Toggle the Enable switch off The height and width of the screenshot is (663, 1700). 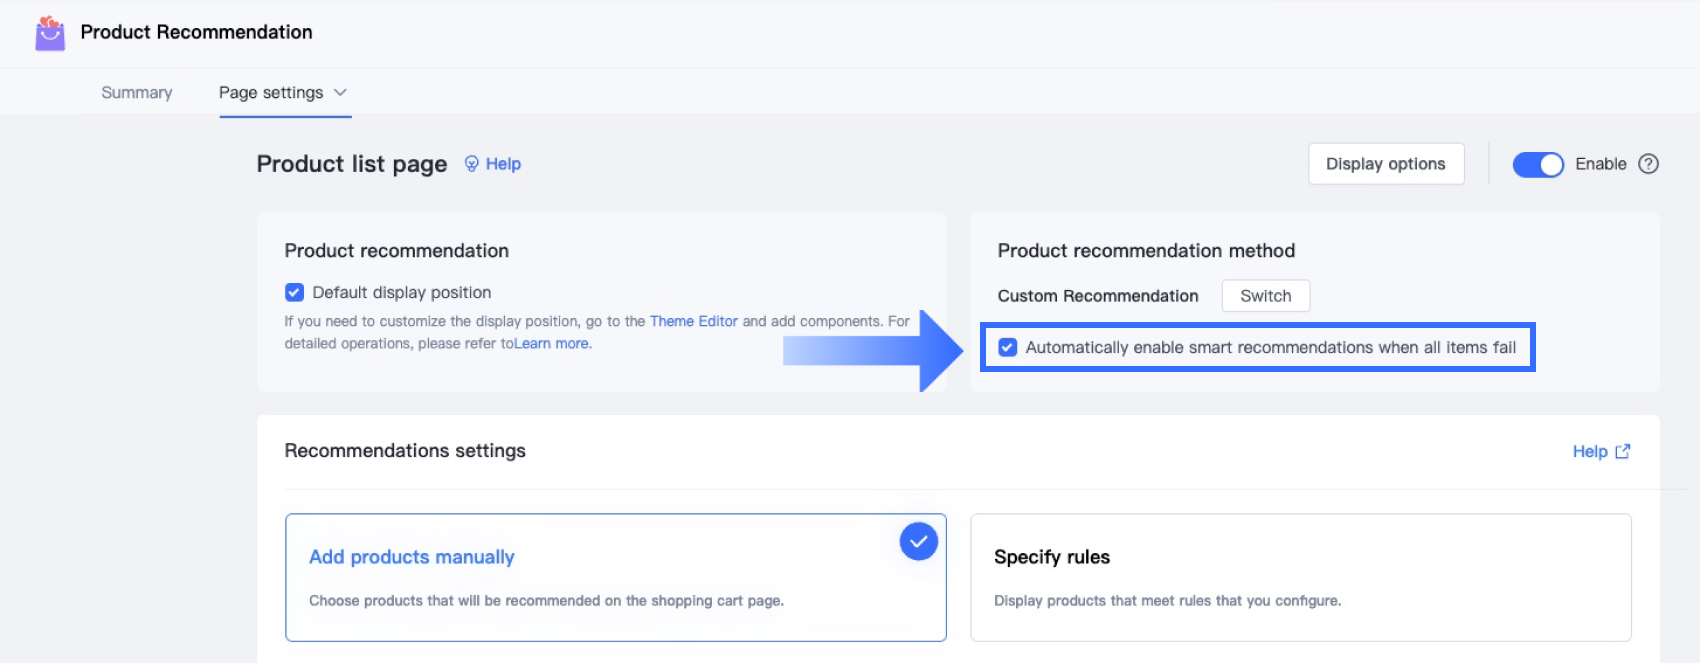click(1537, 165)
